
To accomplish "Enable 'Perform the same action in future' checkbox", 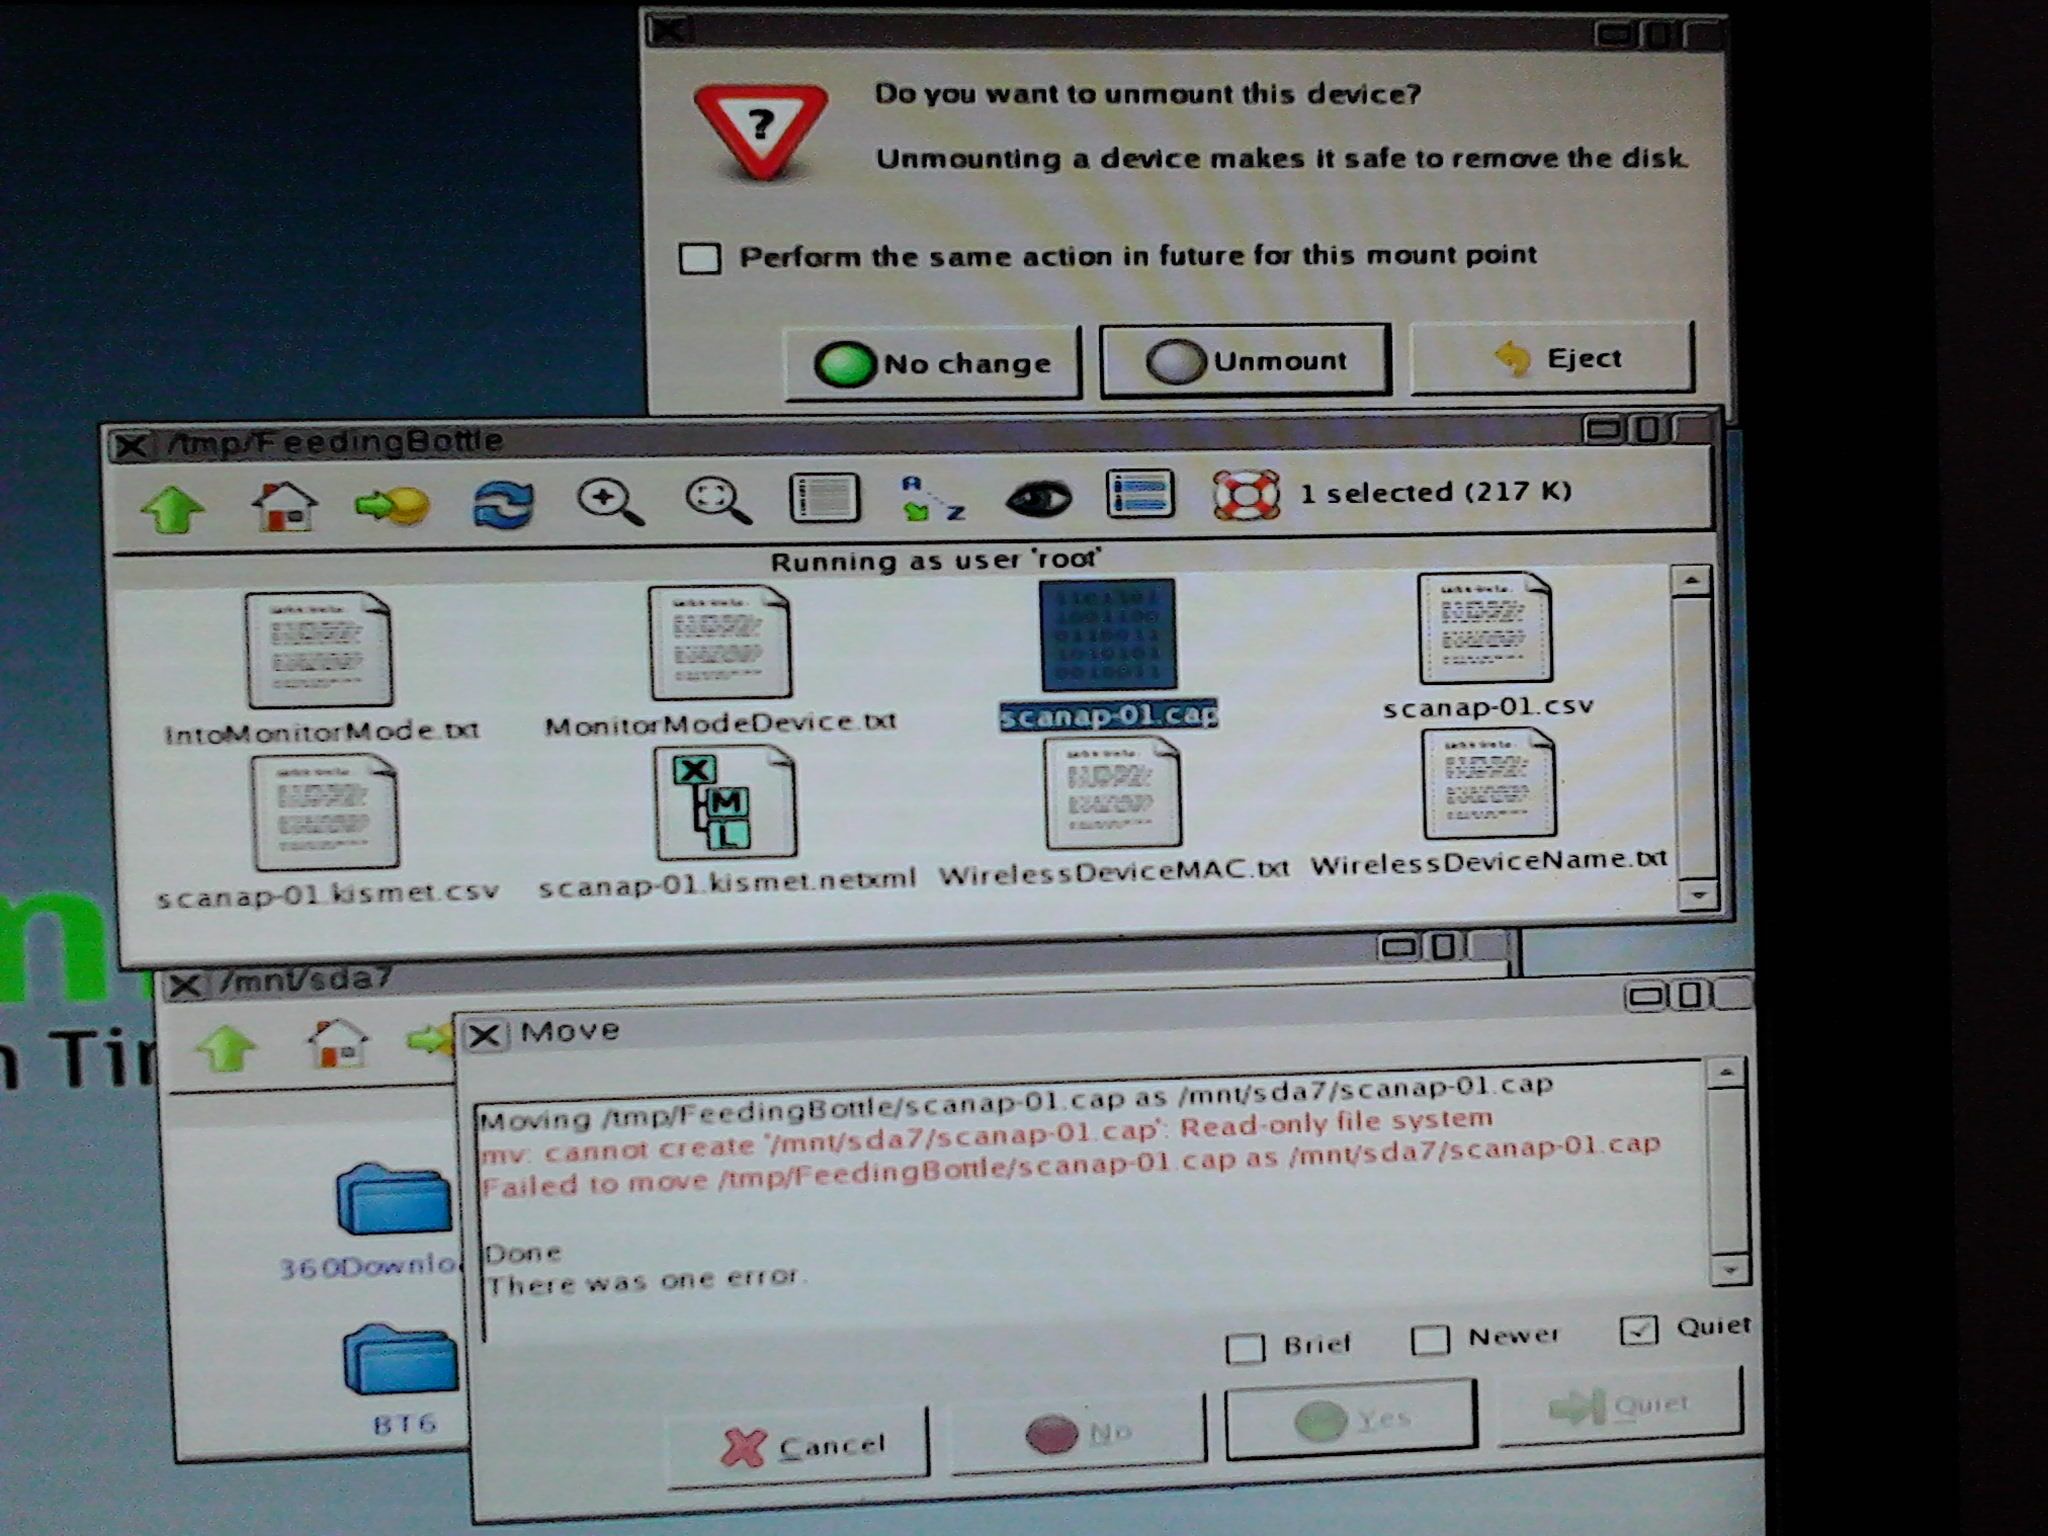I will (x=700, y=258).
